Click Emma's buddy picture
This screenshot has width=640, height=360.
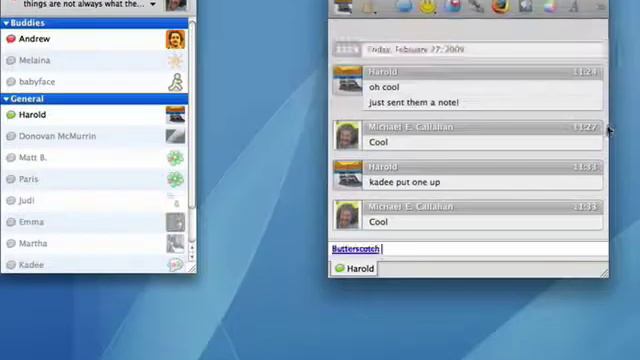coord(176,222)
